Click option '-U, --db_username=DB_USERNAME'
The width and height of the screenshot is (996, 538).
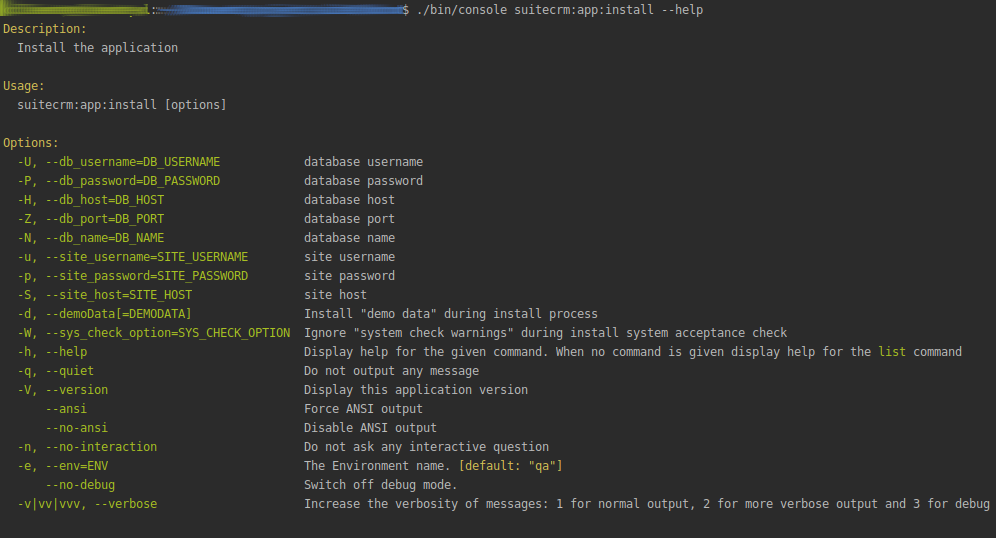pyautogui.click(x=119, y=162)
